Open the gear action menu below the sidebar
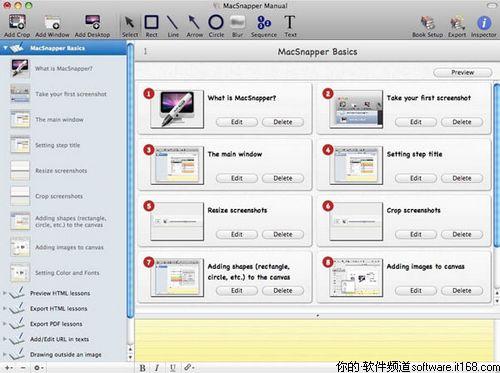Viewport: 500px width, 373px height. [x=38, y=368]
